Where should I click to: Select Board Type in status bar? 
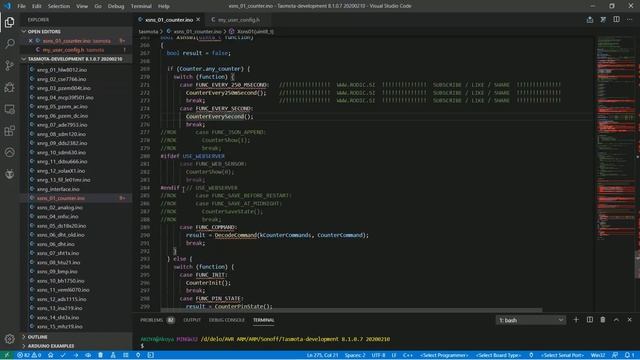pos(498,355)
